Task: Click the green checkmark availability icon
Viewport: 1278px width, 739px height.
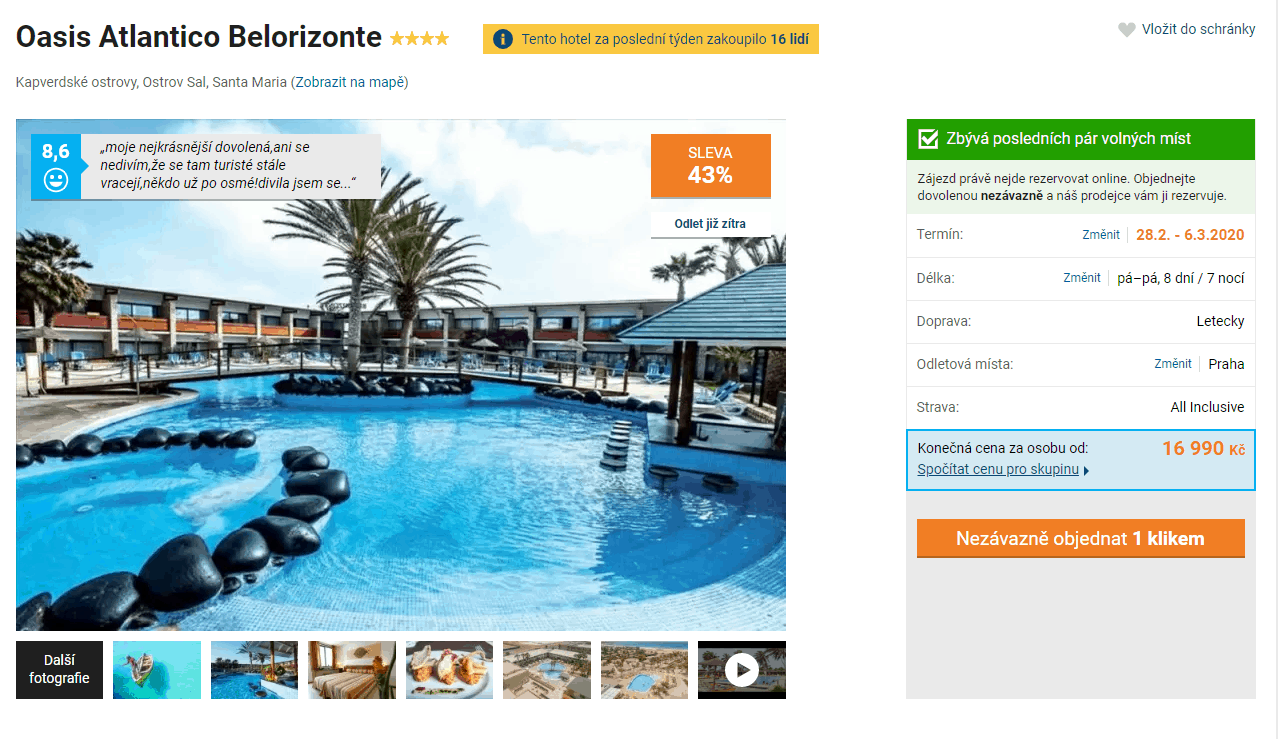Action: click(x=928, y=139)
